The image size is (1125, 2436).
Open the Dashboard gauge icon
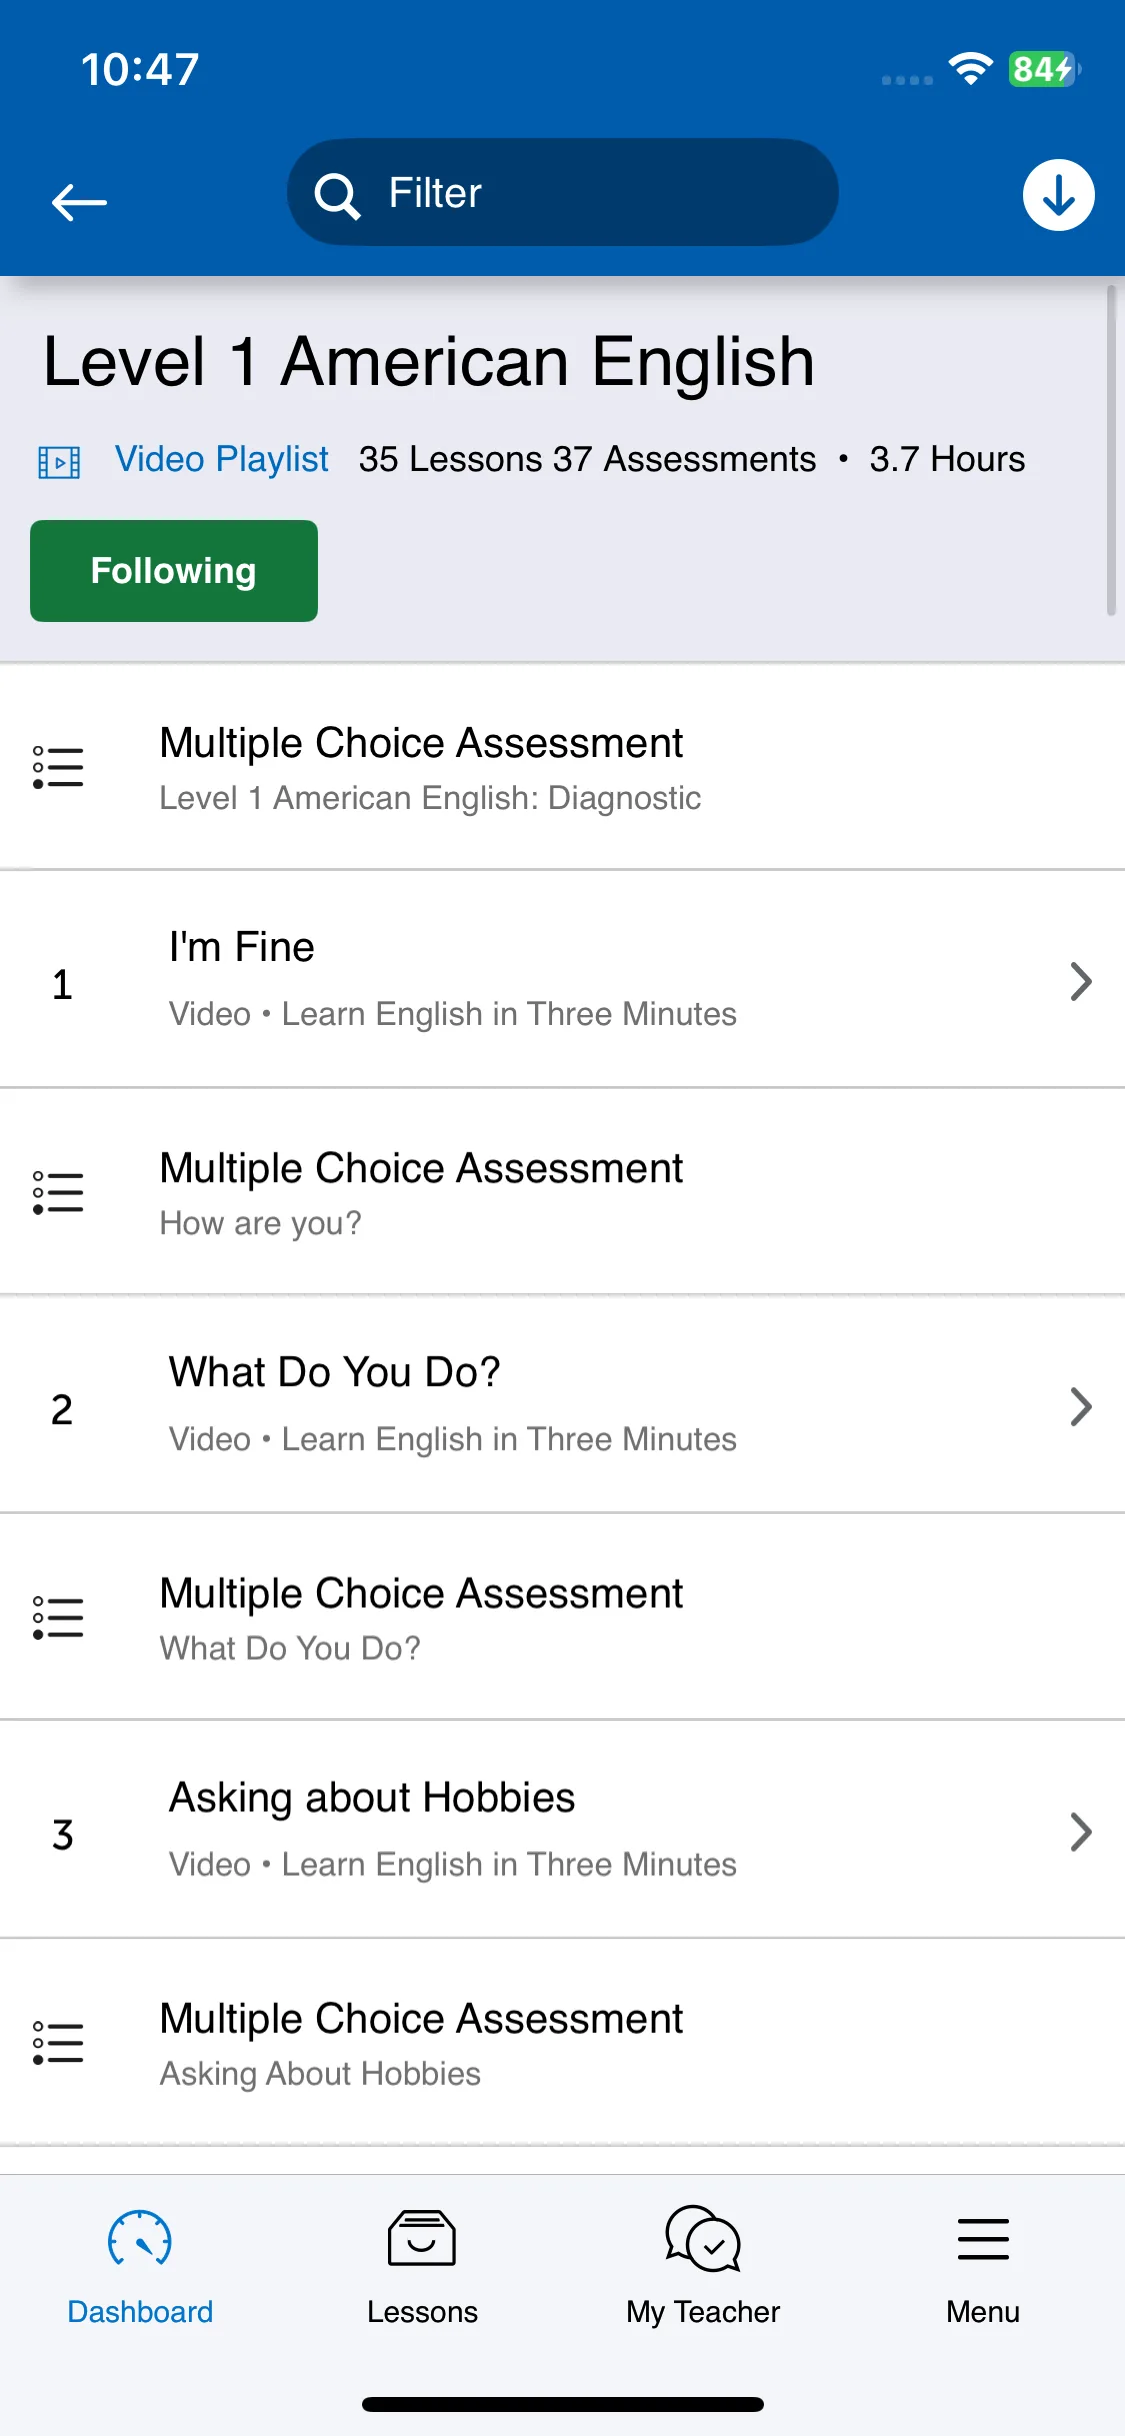tap(140, 2238)
